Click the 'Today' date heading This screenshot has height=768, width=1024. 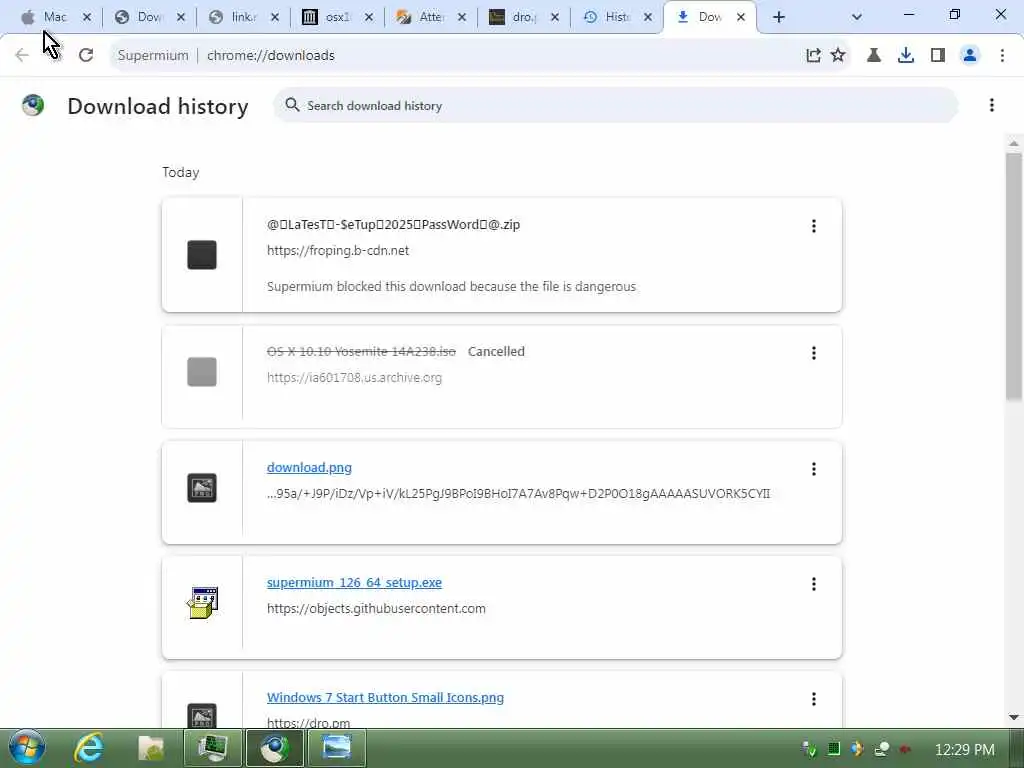(180, 172)
